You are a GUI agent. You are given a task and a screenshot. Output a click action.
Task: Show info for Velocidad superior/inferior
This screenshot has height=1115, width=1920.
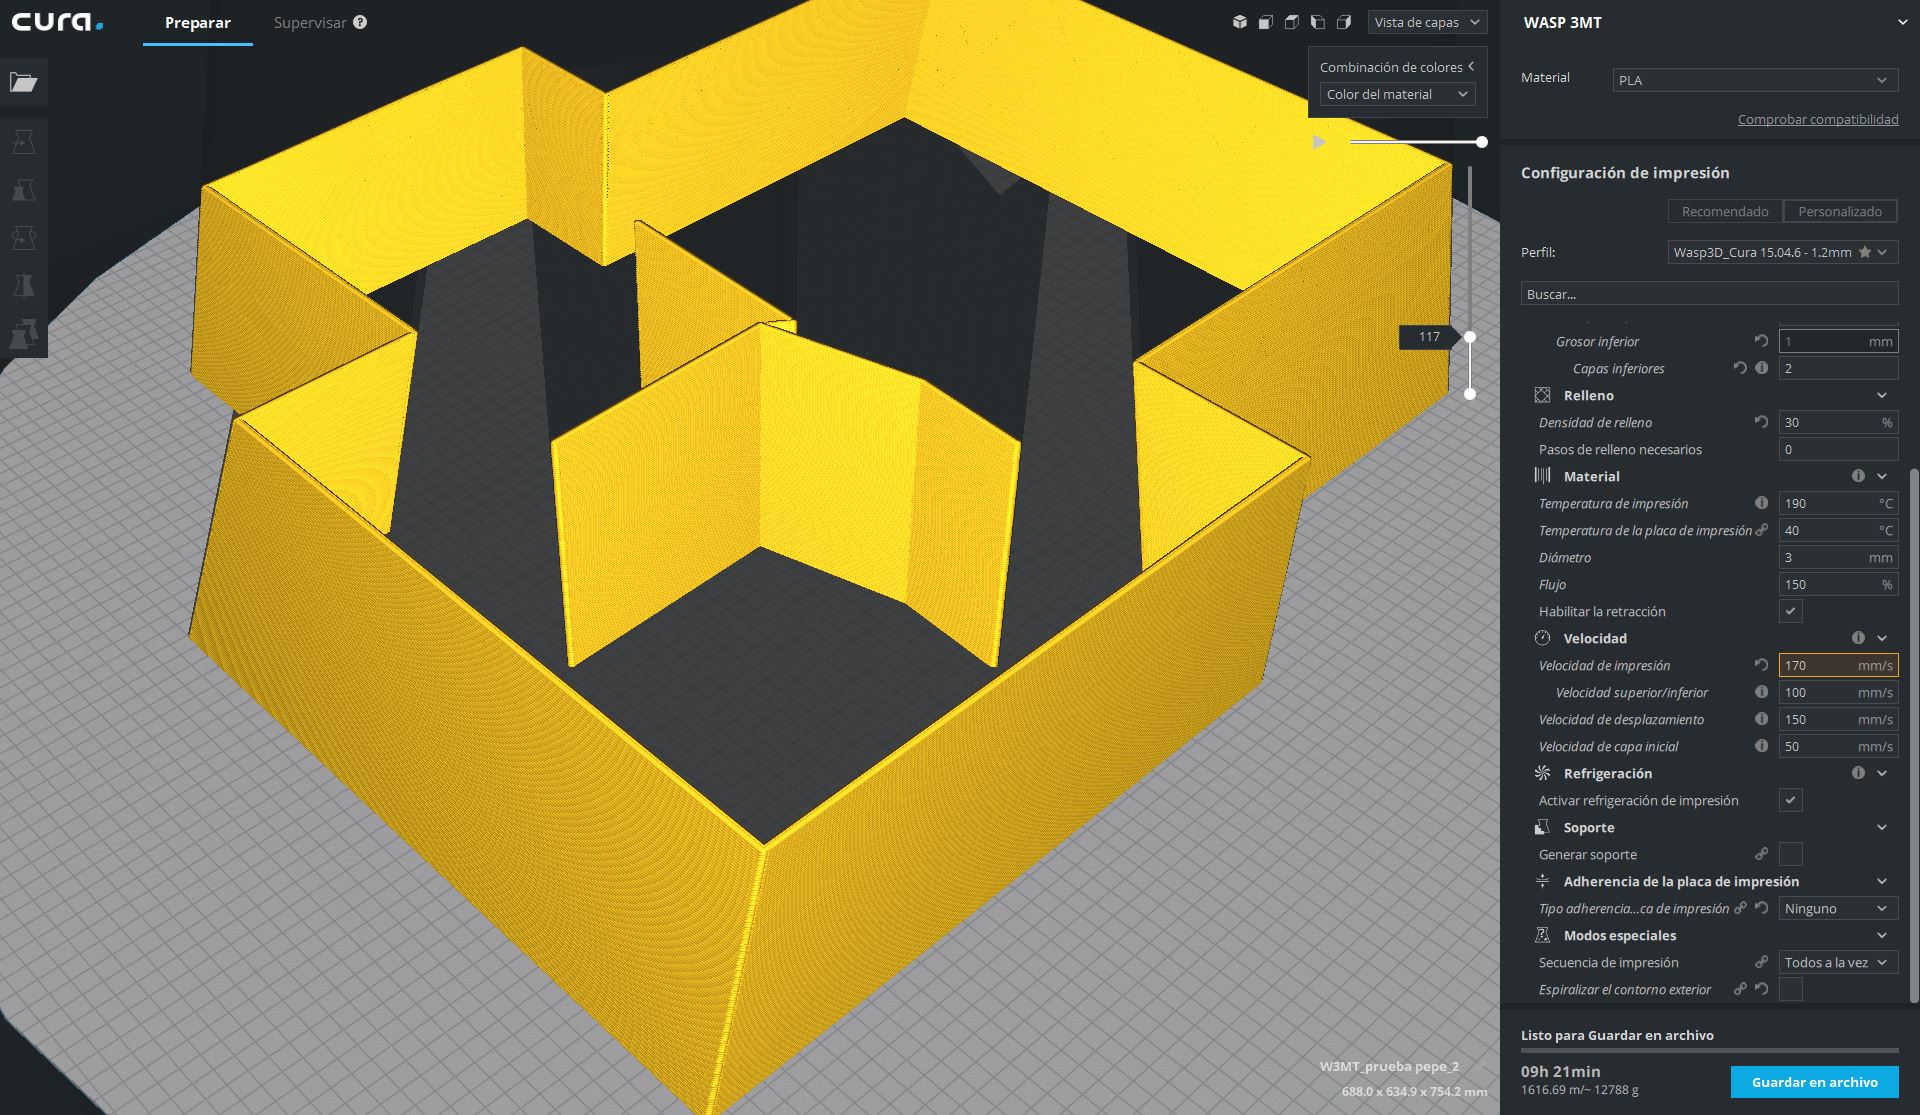pos(1761,692)
